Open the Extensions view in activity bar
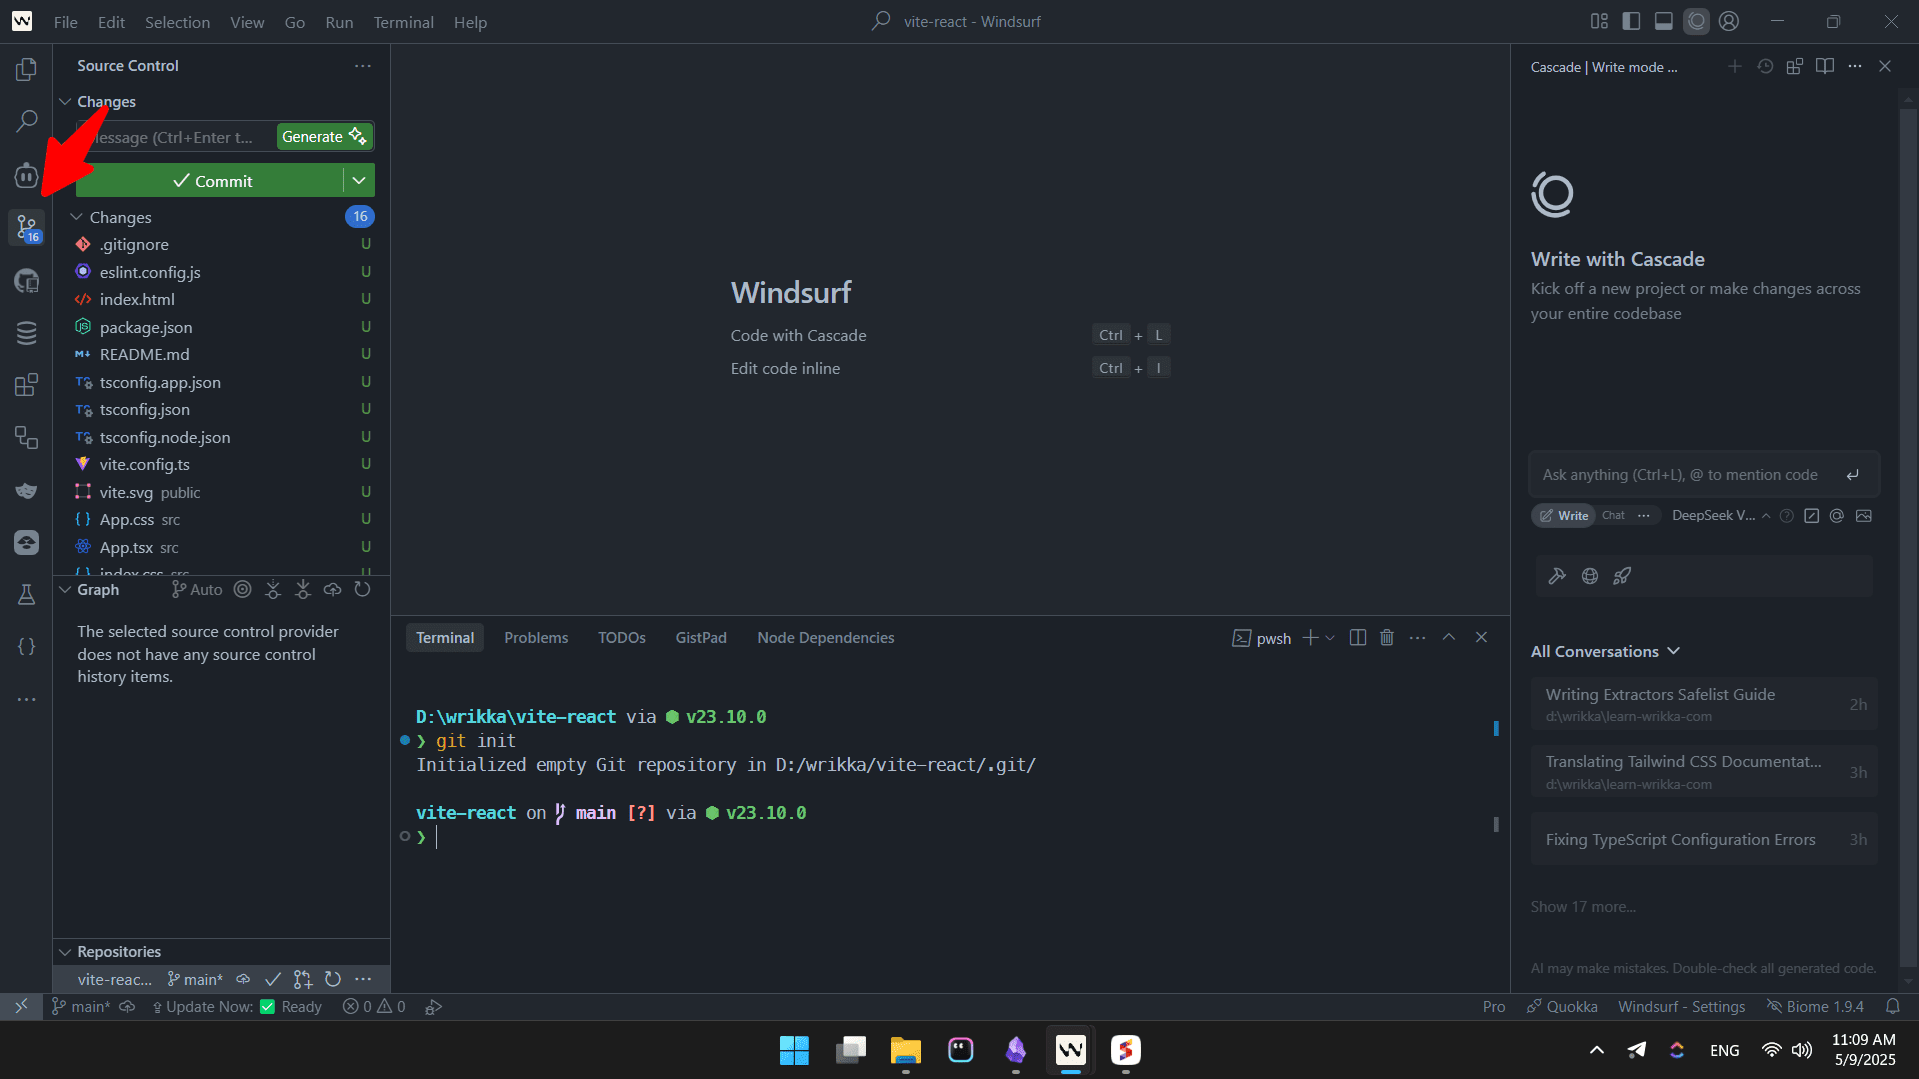Image resolution: width=1919 pixels, height=1079 pixels. point(27,385)
